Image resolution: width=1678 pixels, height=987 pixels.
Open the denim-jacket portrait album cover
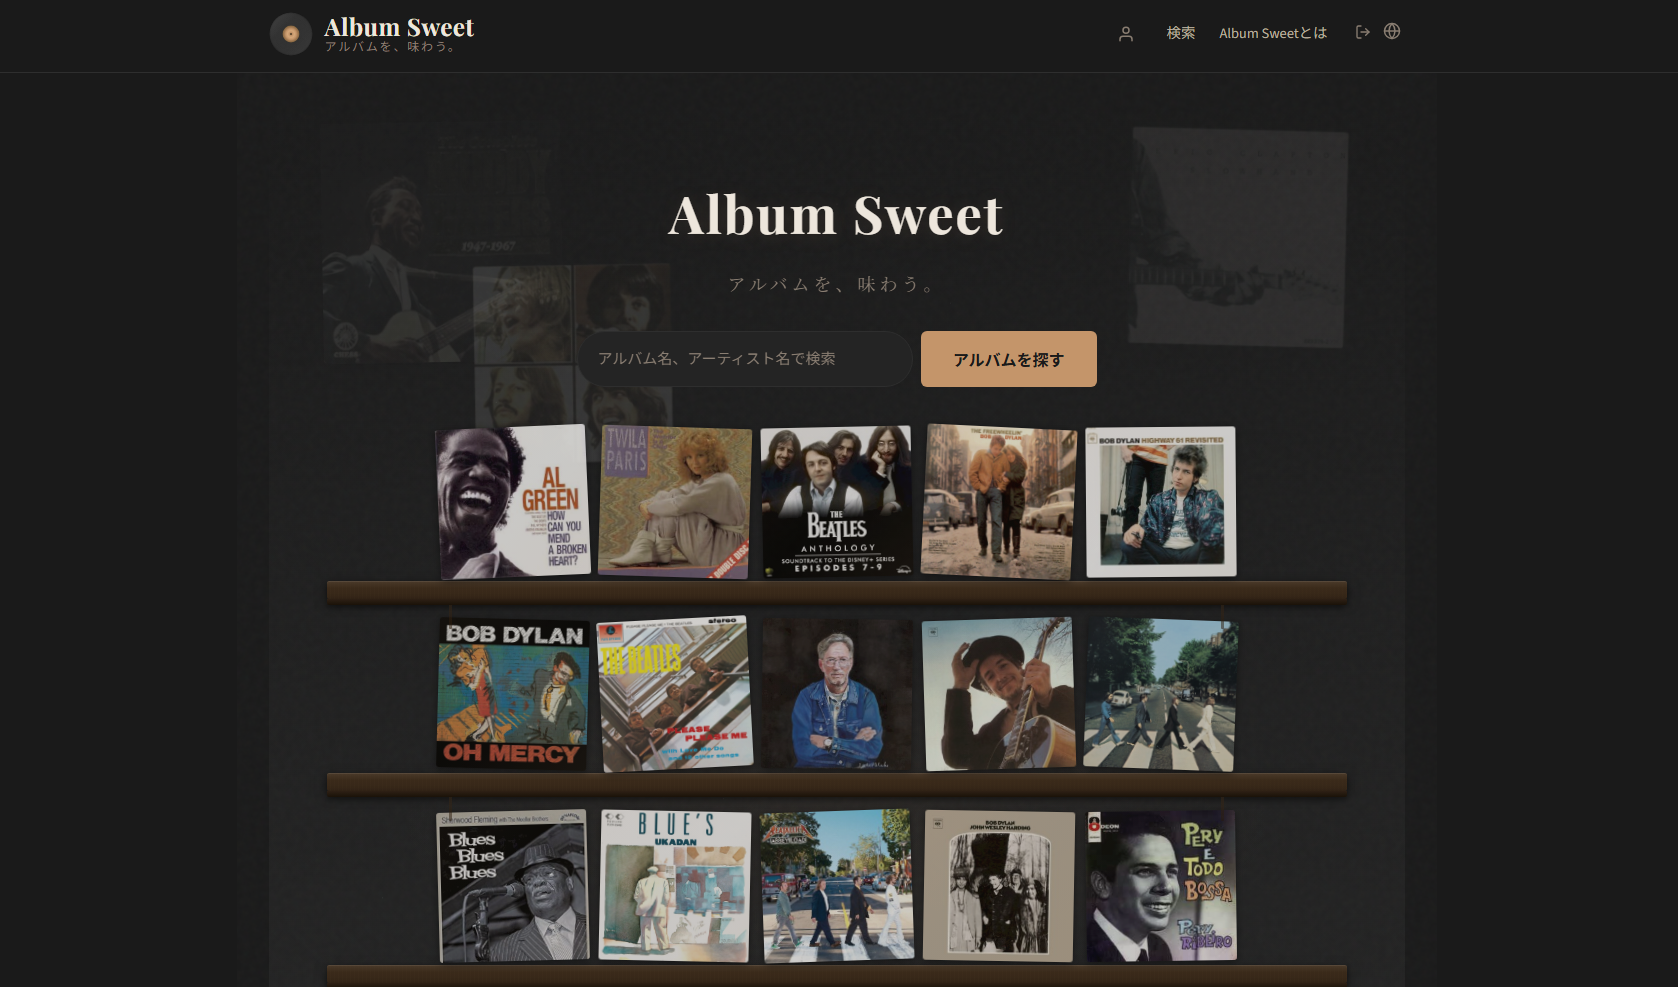(x=837, y=693)
